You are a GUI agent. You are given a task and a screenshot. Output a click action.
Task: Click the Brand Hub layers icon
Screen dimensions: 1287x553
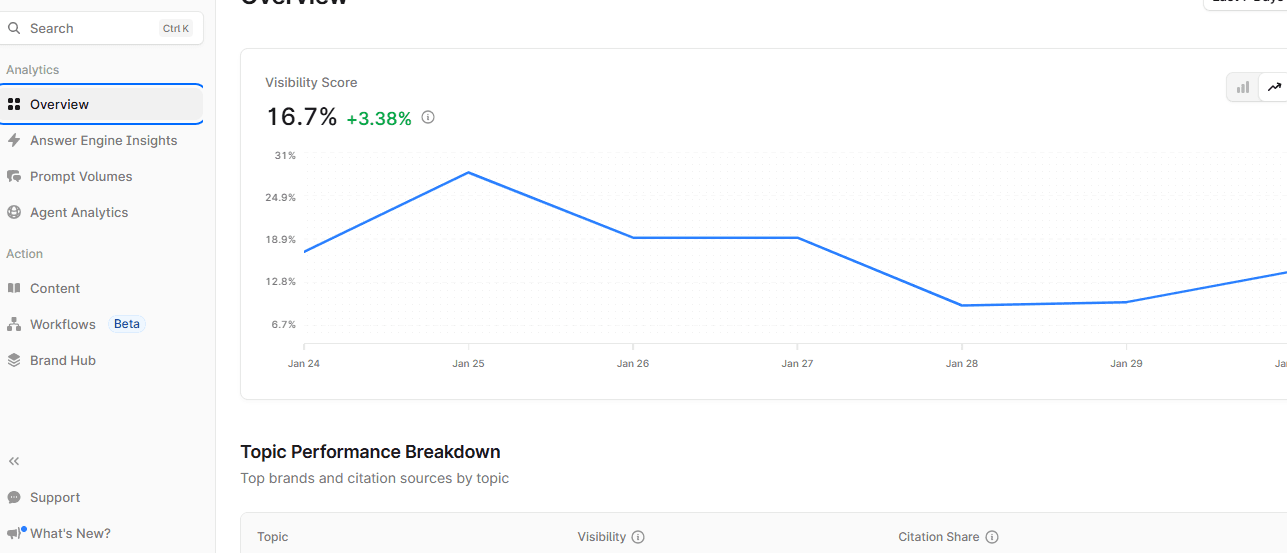pyautogui.click(x=14, y=360)
